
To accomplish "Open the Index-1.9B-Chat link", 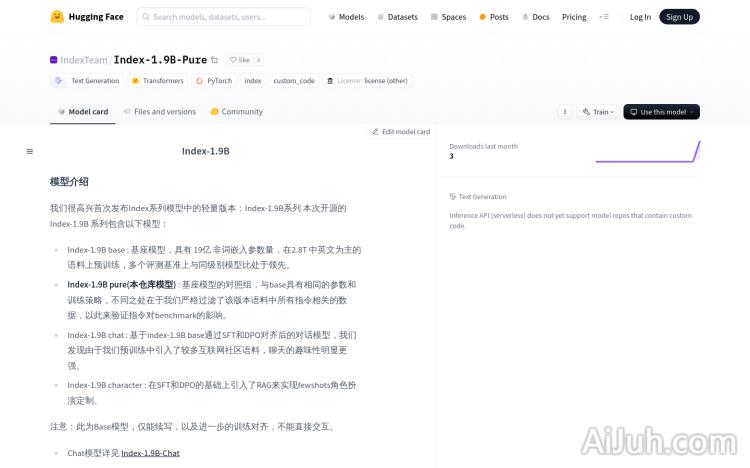I will pyautogui.click(x=150, y=453).
